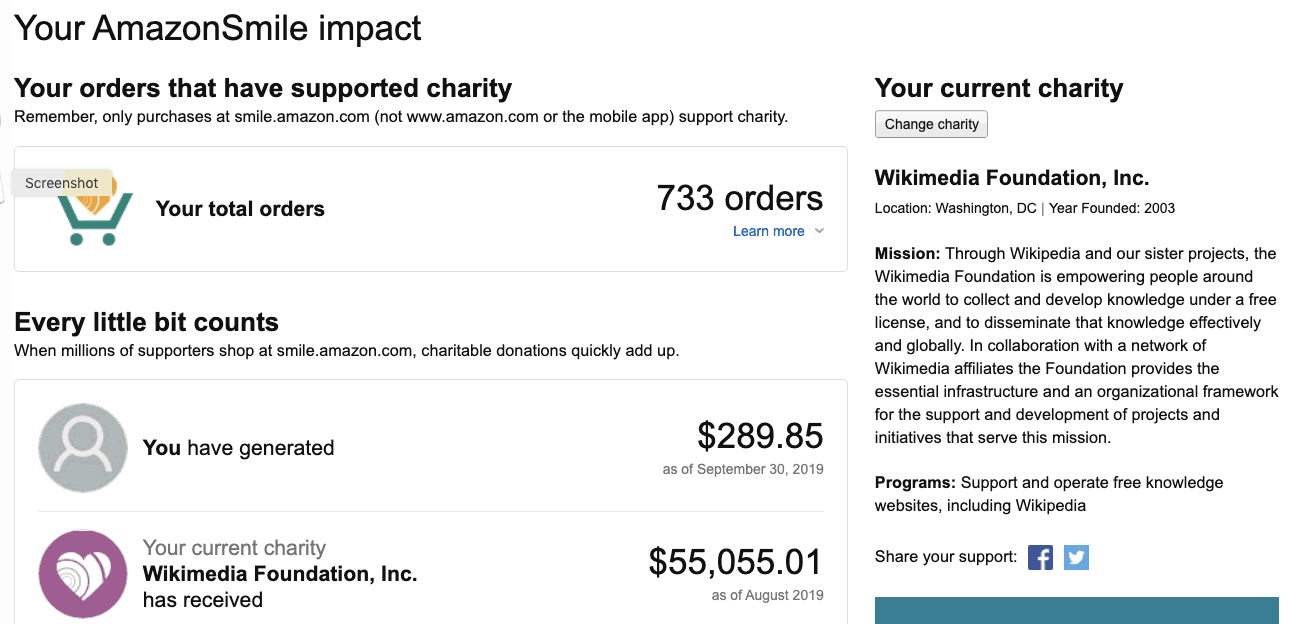The height and width of the screenshot is (624, 1292).
Task: Select the Your total orders label
Action: point(240,209)
